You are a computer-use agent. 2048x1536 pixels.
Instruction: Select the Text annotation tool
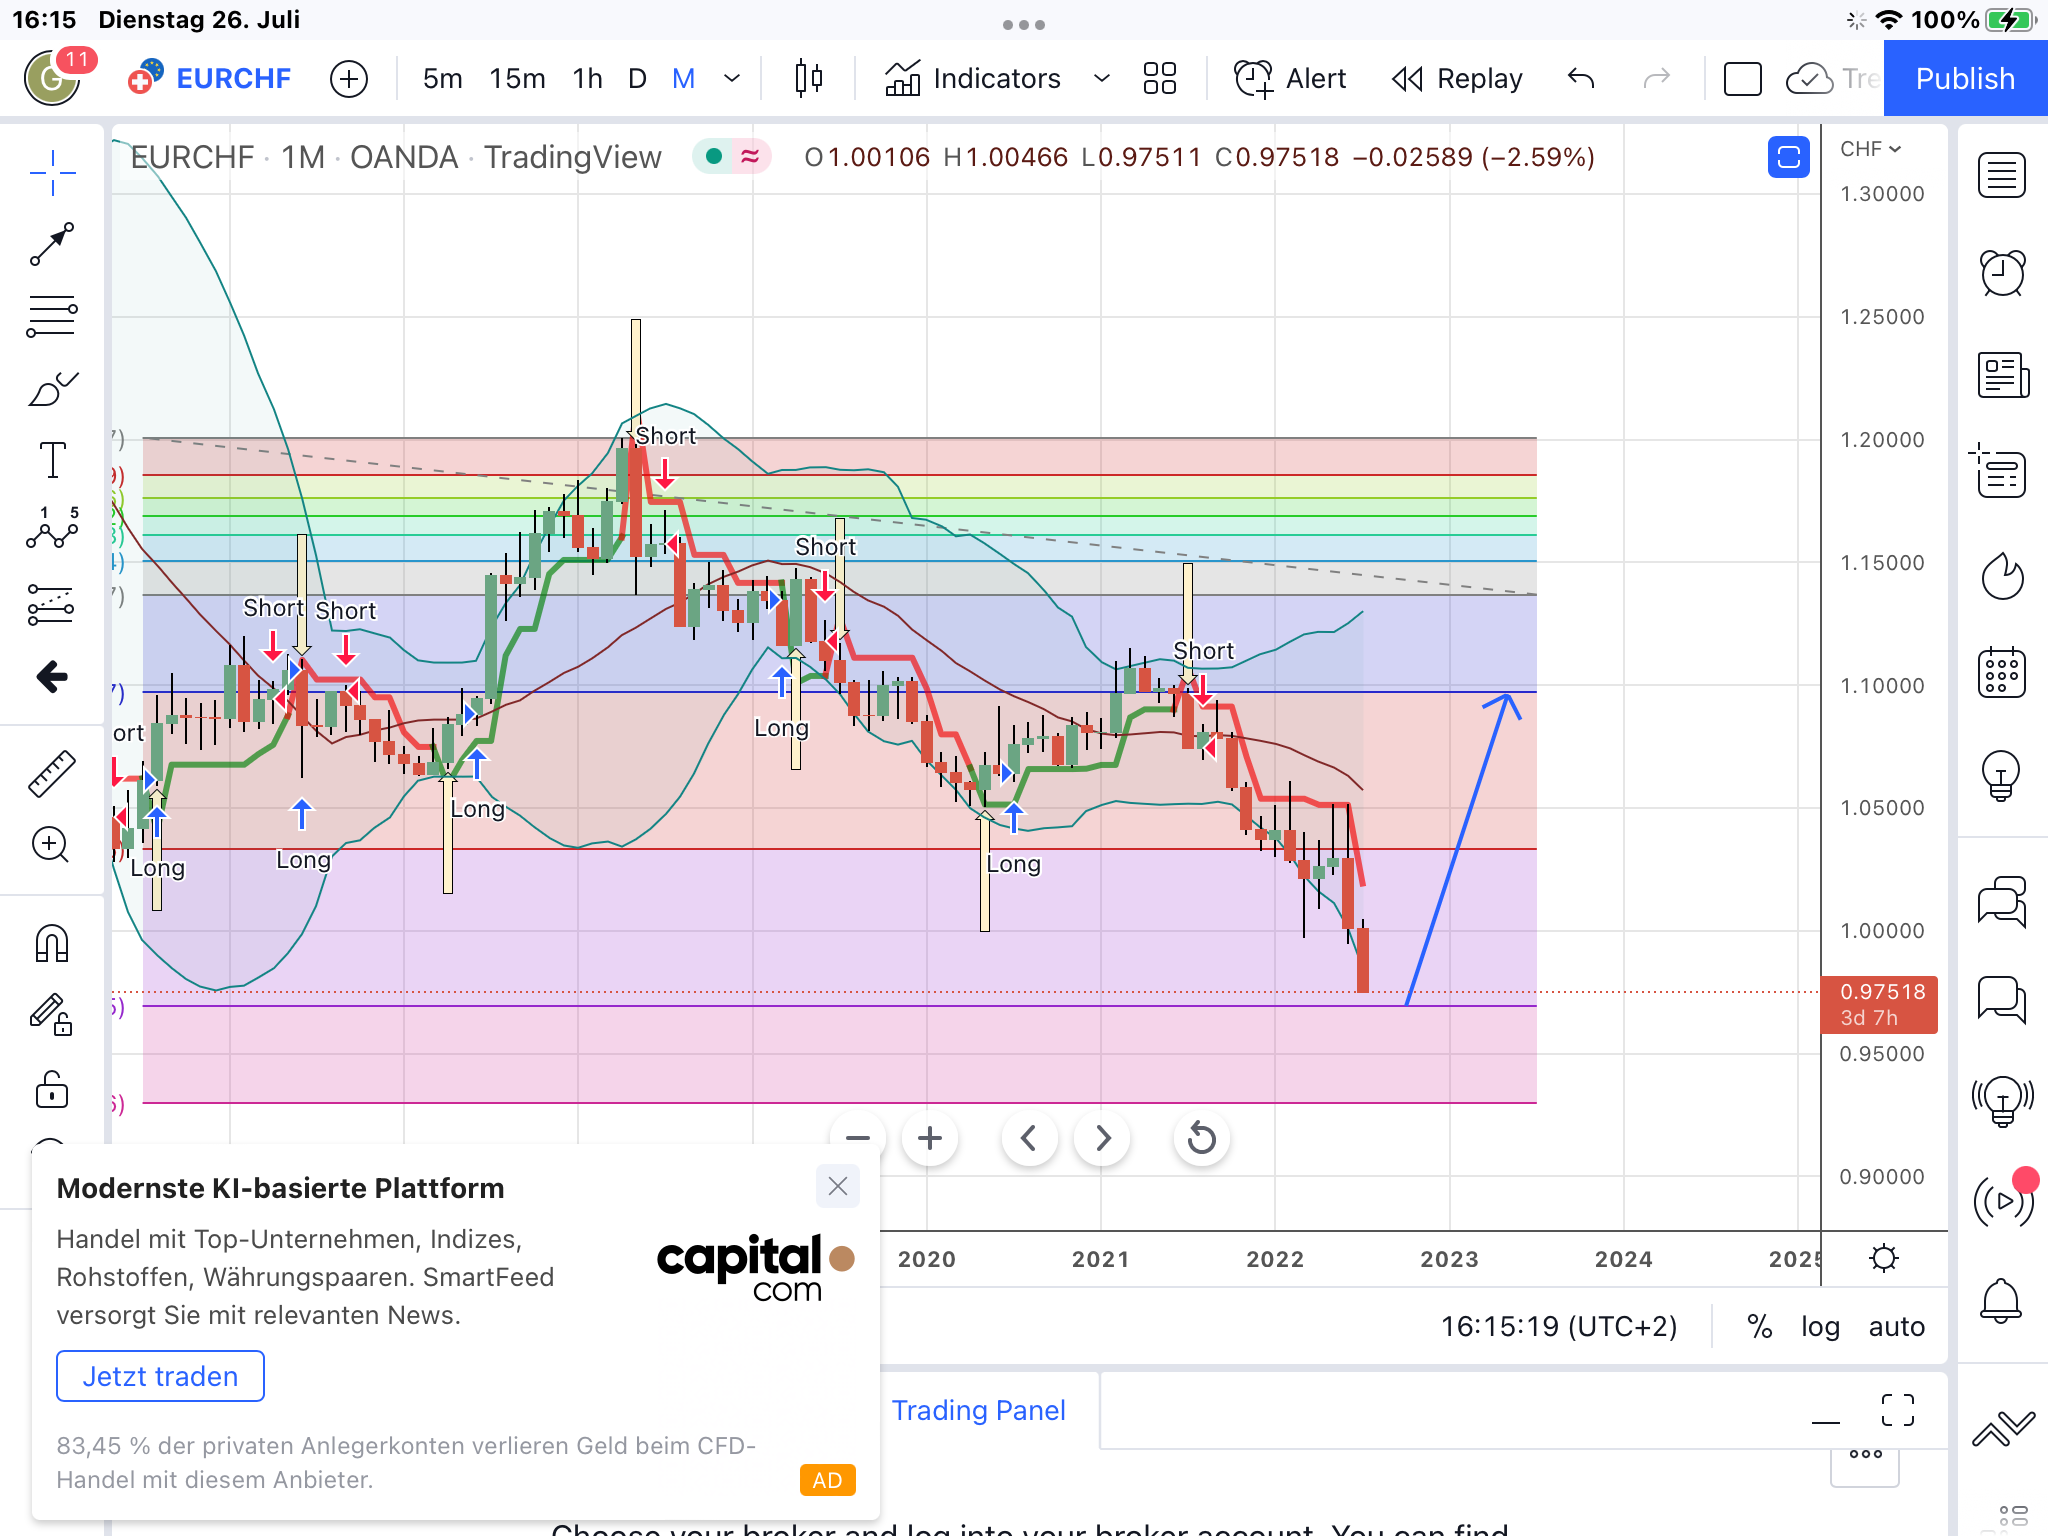(x=52, y=460)
